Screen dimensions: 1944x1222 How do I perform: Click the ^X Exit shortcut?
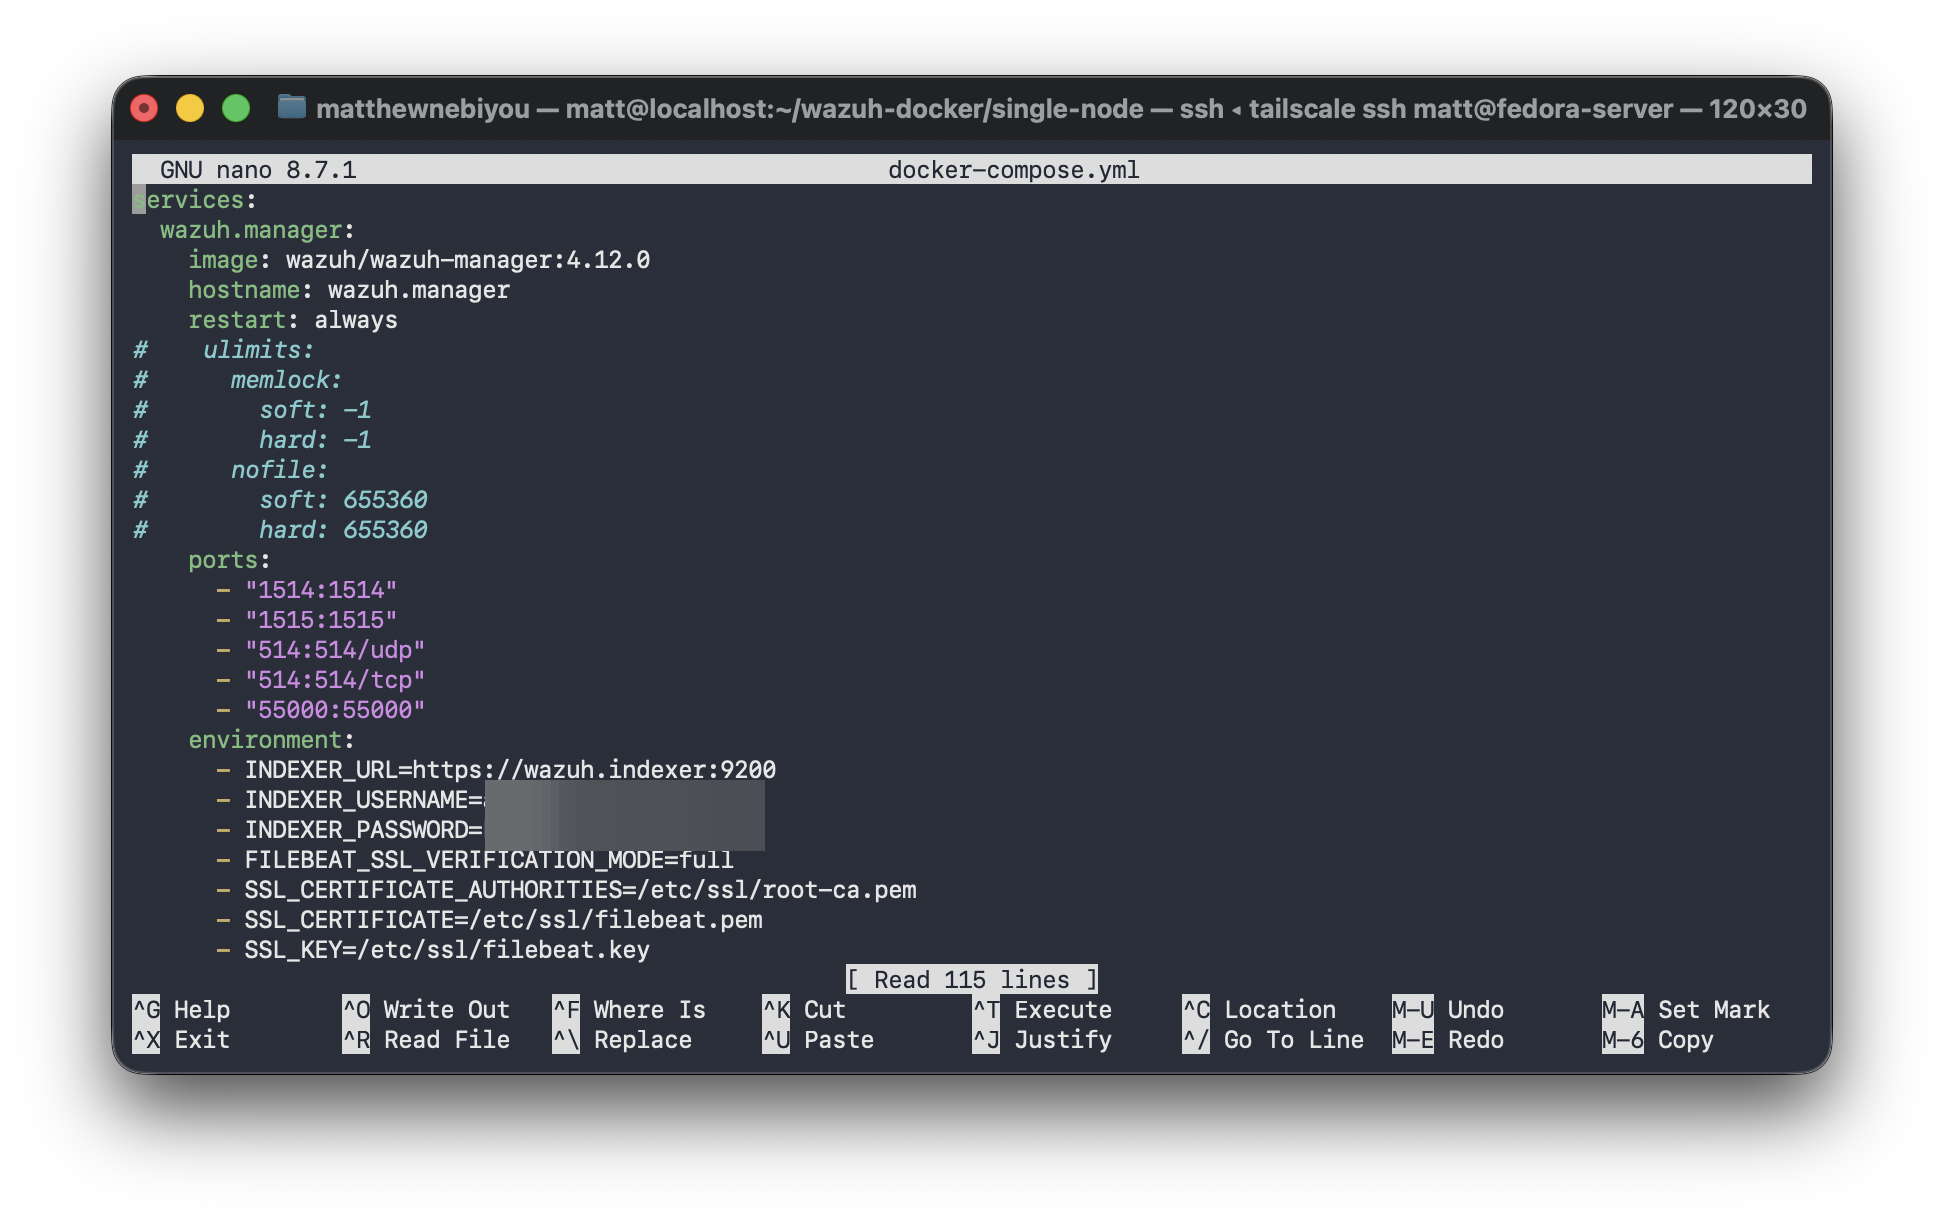(x=181, y=1040)
